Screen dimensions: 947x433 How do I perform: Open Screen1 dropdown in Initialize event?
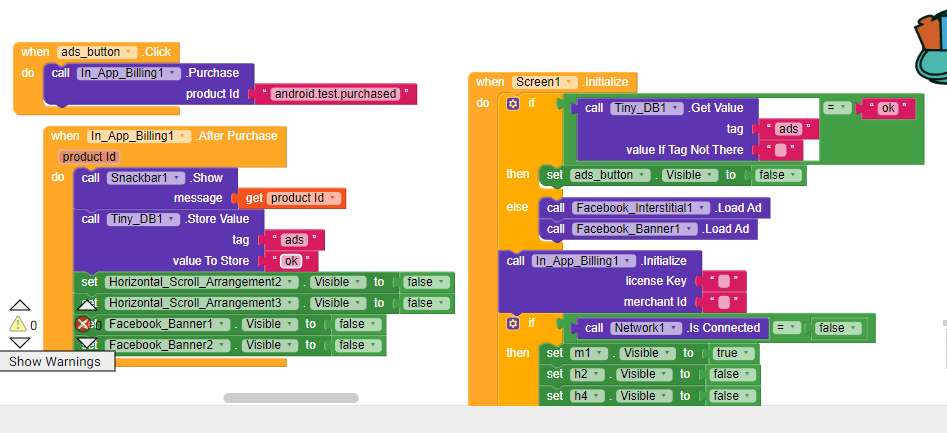click(545, 82)
